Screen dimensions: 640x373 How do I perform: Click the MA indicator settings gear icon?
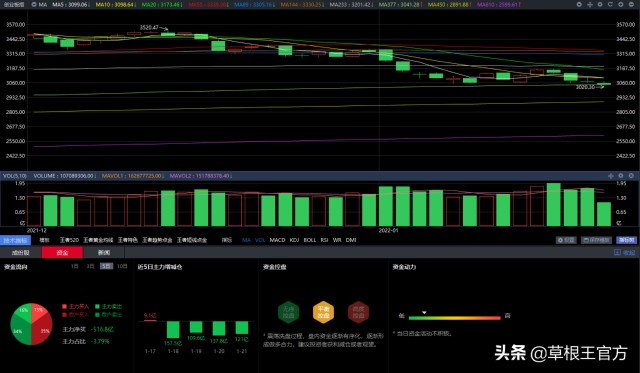tap(34, 4)
